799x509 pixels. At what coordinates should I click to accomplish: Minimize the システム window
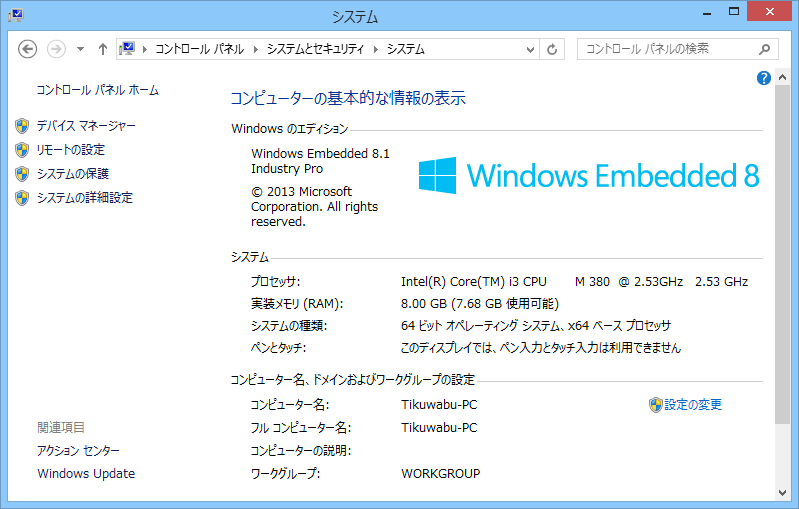(707, 12)
